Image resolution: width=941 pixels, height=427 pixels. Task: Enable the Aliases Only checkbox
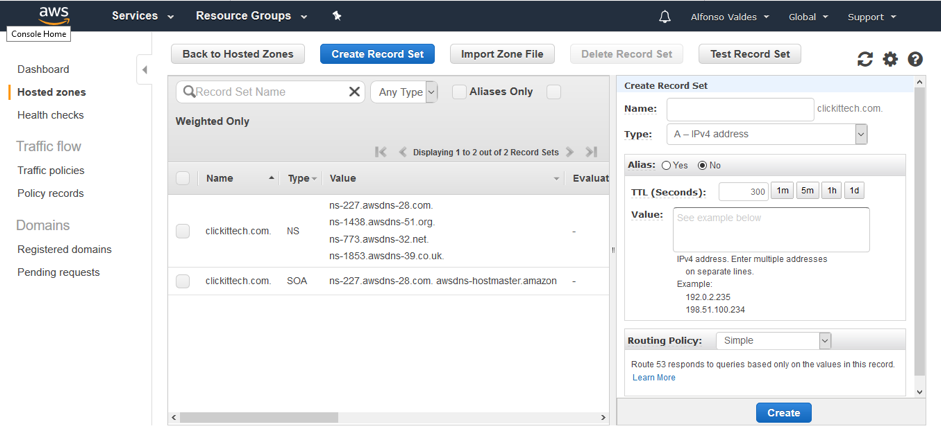460,92
